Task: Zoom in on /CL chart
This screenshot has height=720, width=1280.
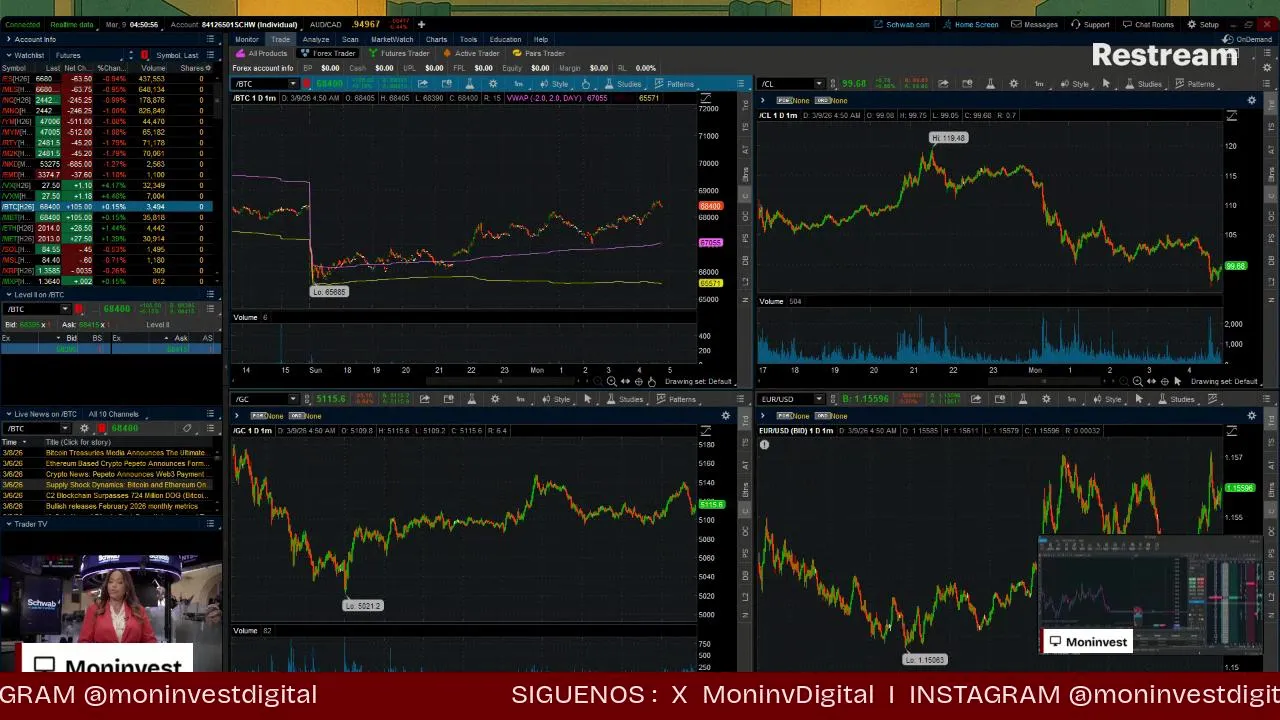Action: click(x=1137, y=381)
